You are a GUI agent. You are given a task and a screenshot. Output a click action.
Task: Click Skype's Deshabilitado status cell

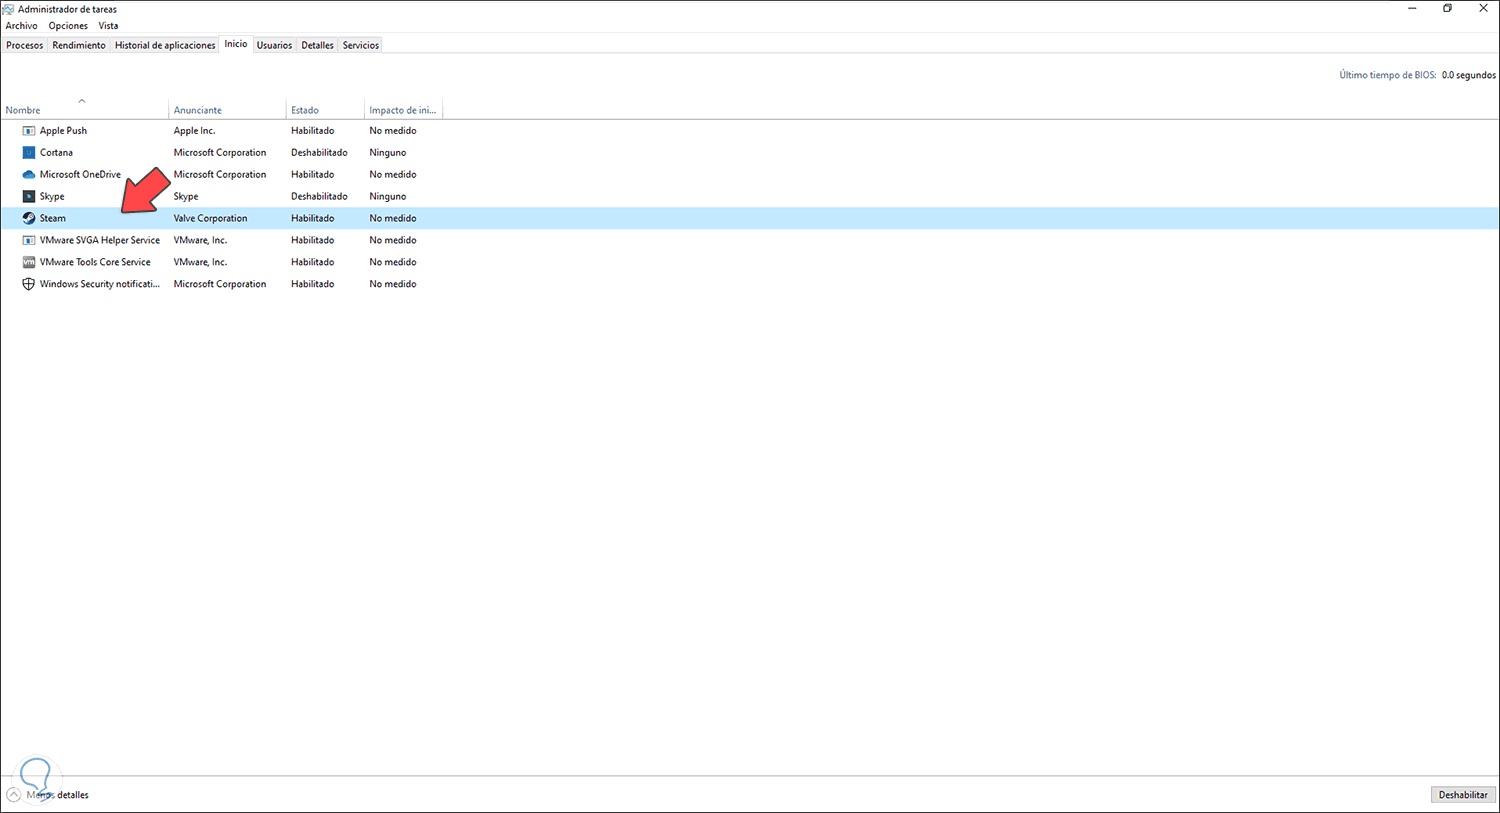319,197
